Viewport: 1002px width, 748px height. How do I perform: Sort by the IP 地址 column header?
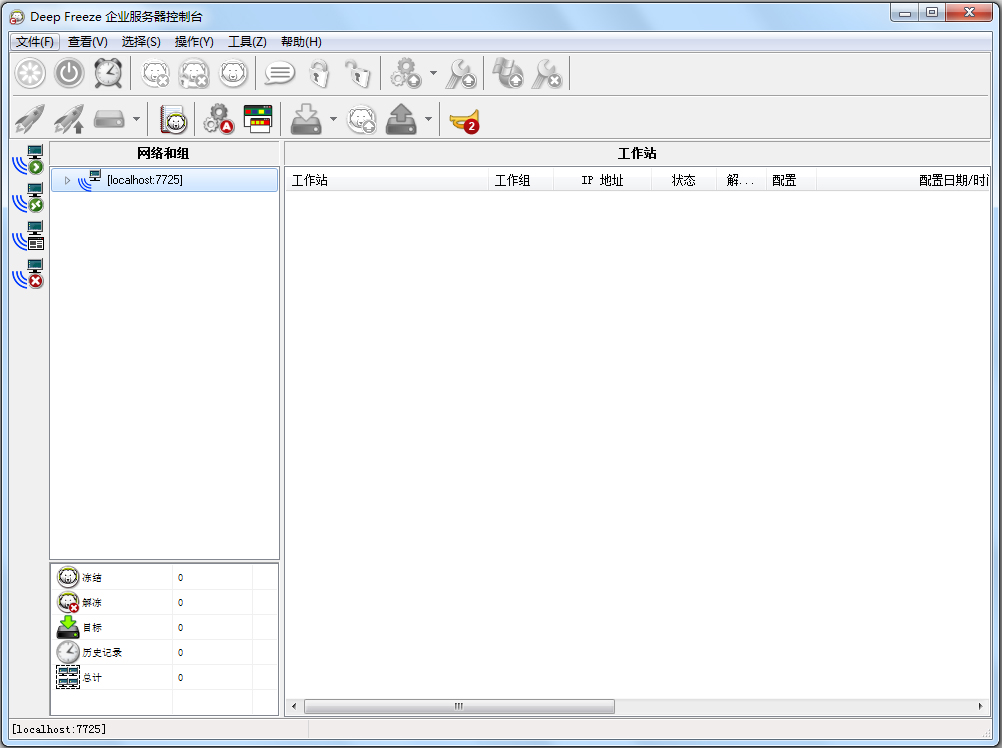[x=603, y=181]
